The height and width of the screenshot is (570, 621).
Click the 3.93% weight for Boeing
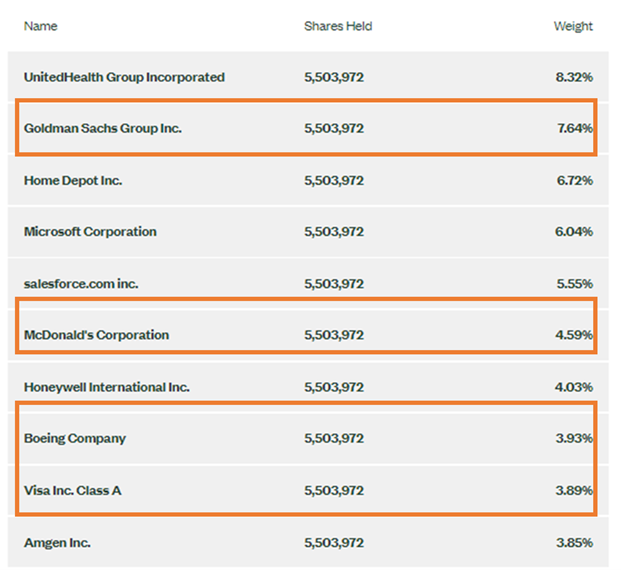point(574,438)
